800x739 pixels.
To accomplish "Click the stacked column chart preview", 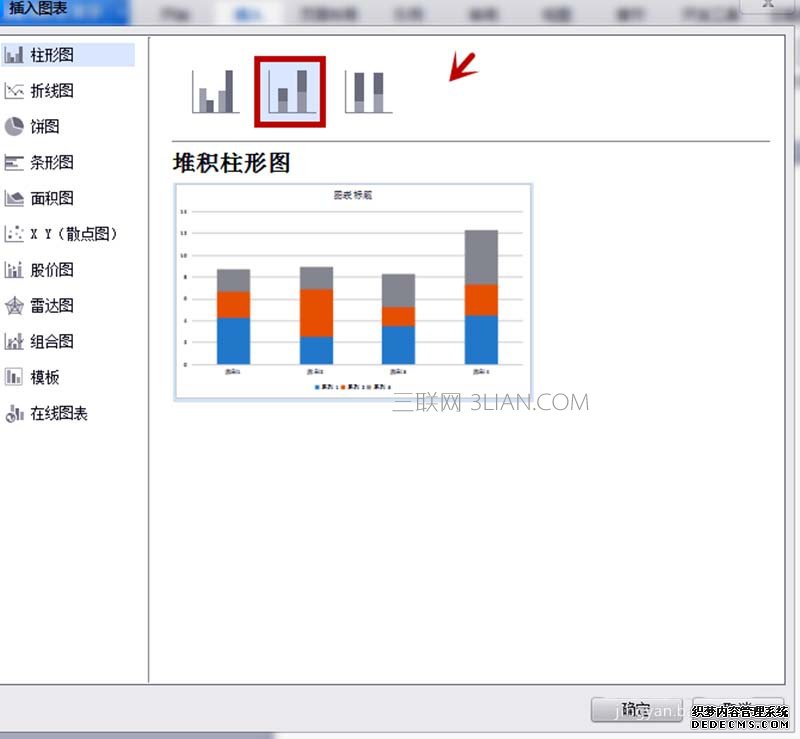I will point(353,292).
